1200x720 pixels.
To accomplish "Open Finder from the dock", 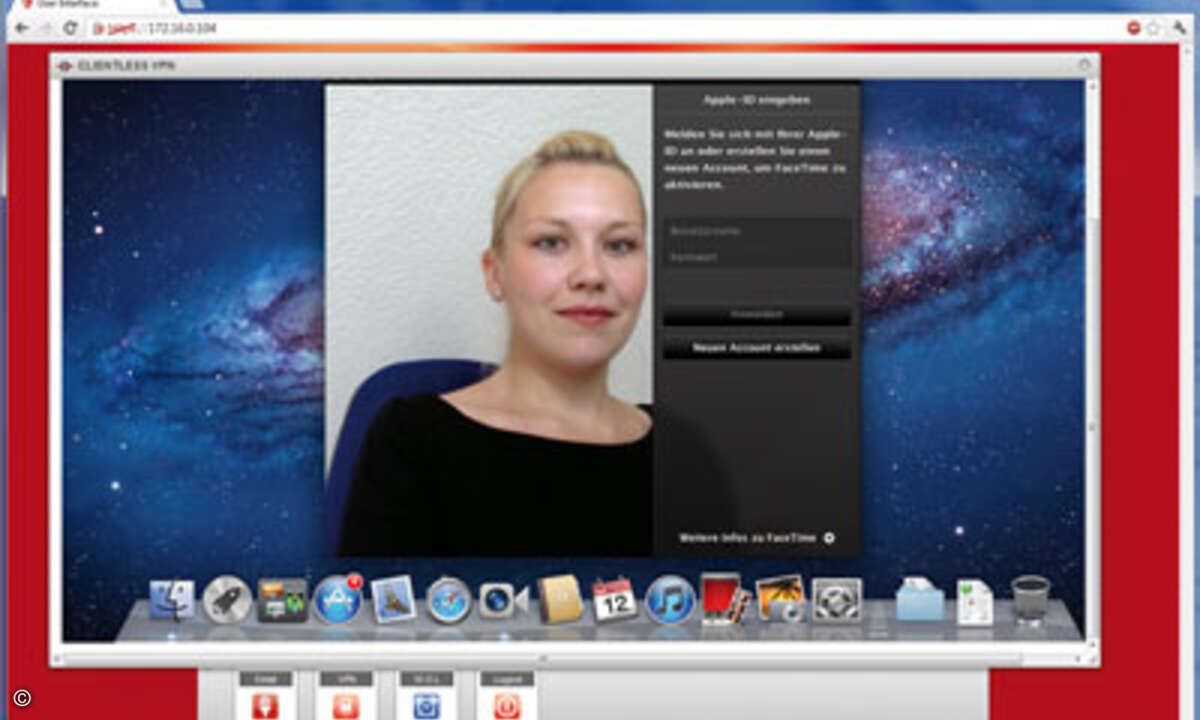I will tap(173, 600).
